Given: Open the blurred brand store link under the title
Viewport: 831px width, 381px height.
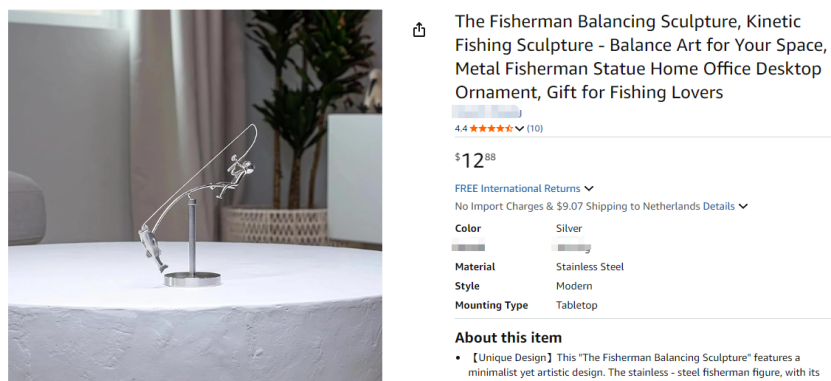Looking at the screenshot, I should pos(488,112).
